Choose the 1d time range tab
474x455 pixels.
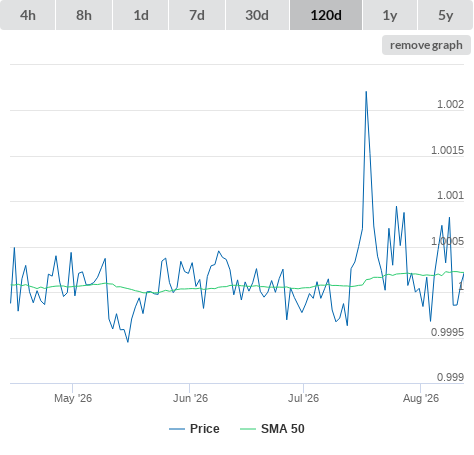141,15
